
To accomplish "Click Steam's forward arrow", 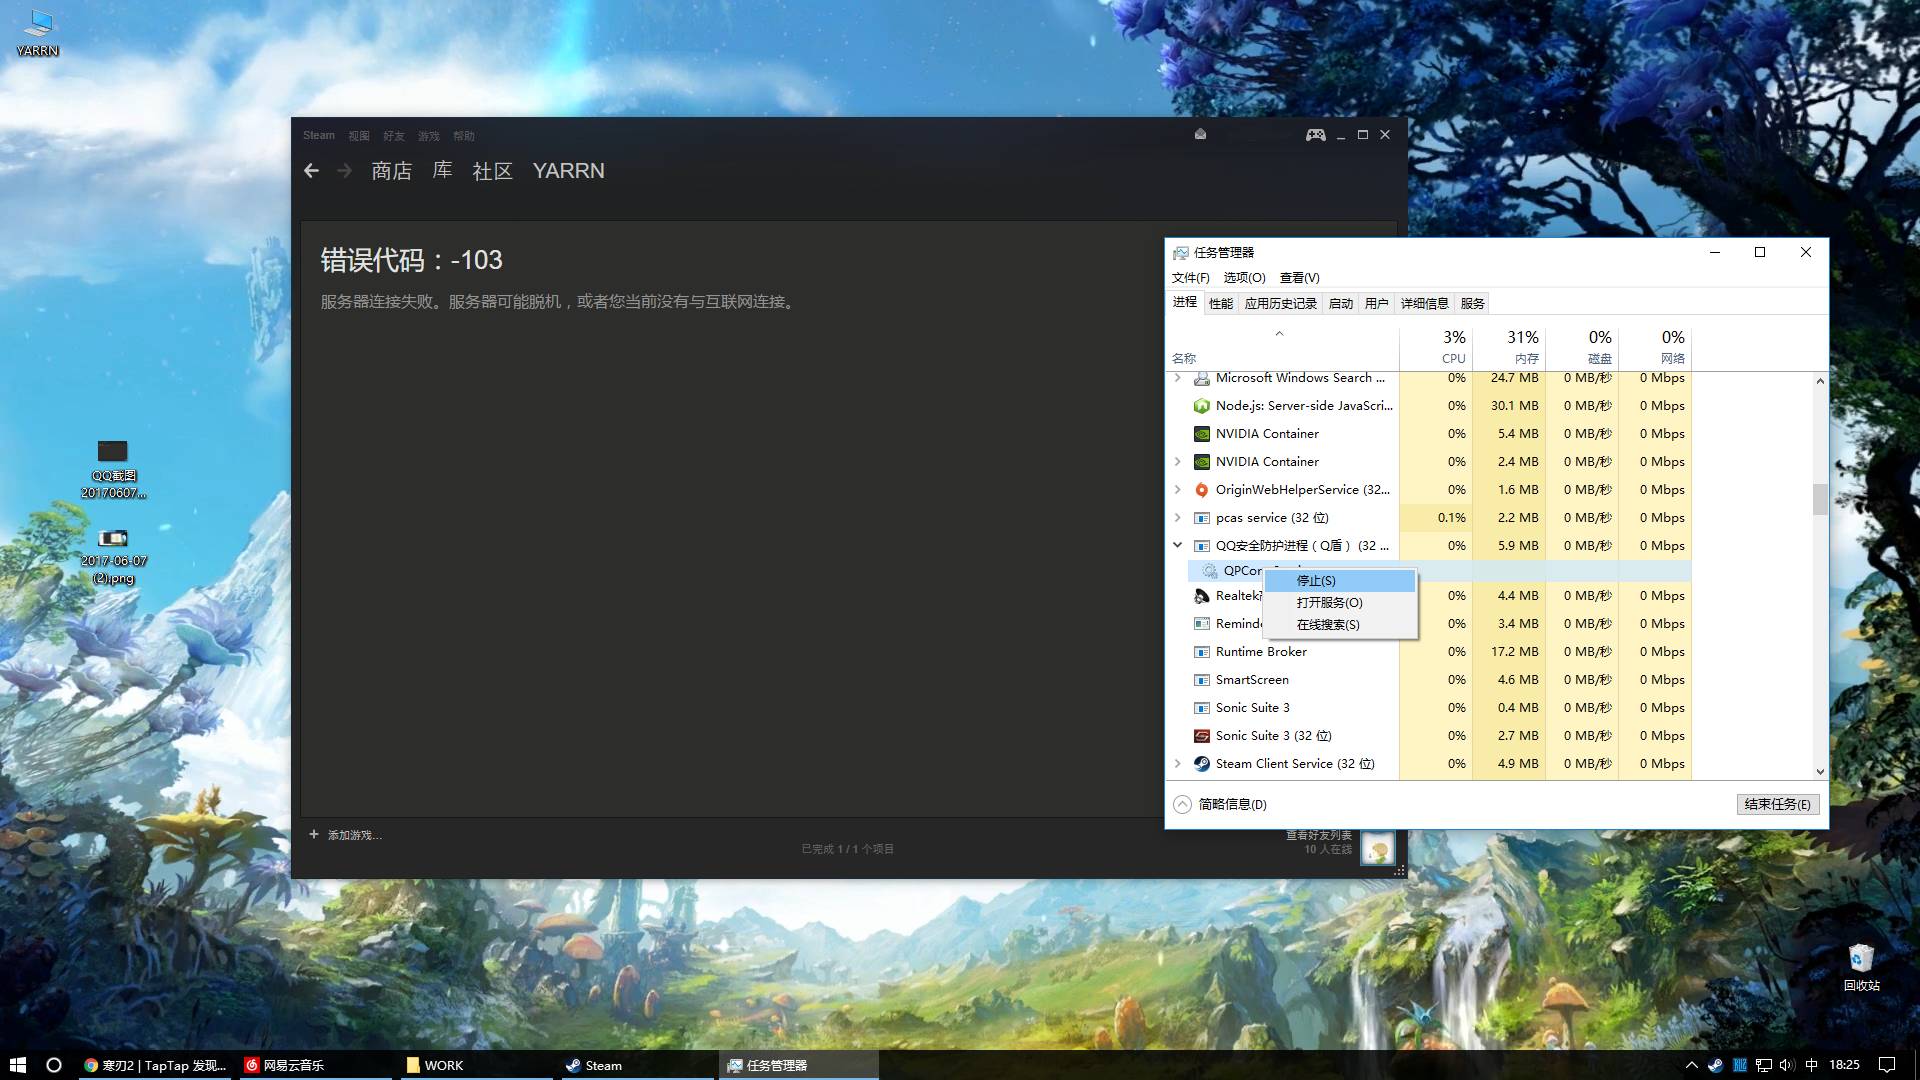I will (x=345, y=171).
